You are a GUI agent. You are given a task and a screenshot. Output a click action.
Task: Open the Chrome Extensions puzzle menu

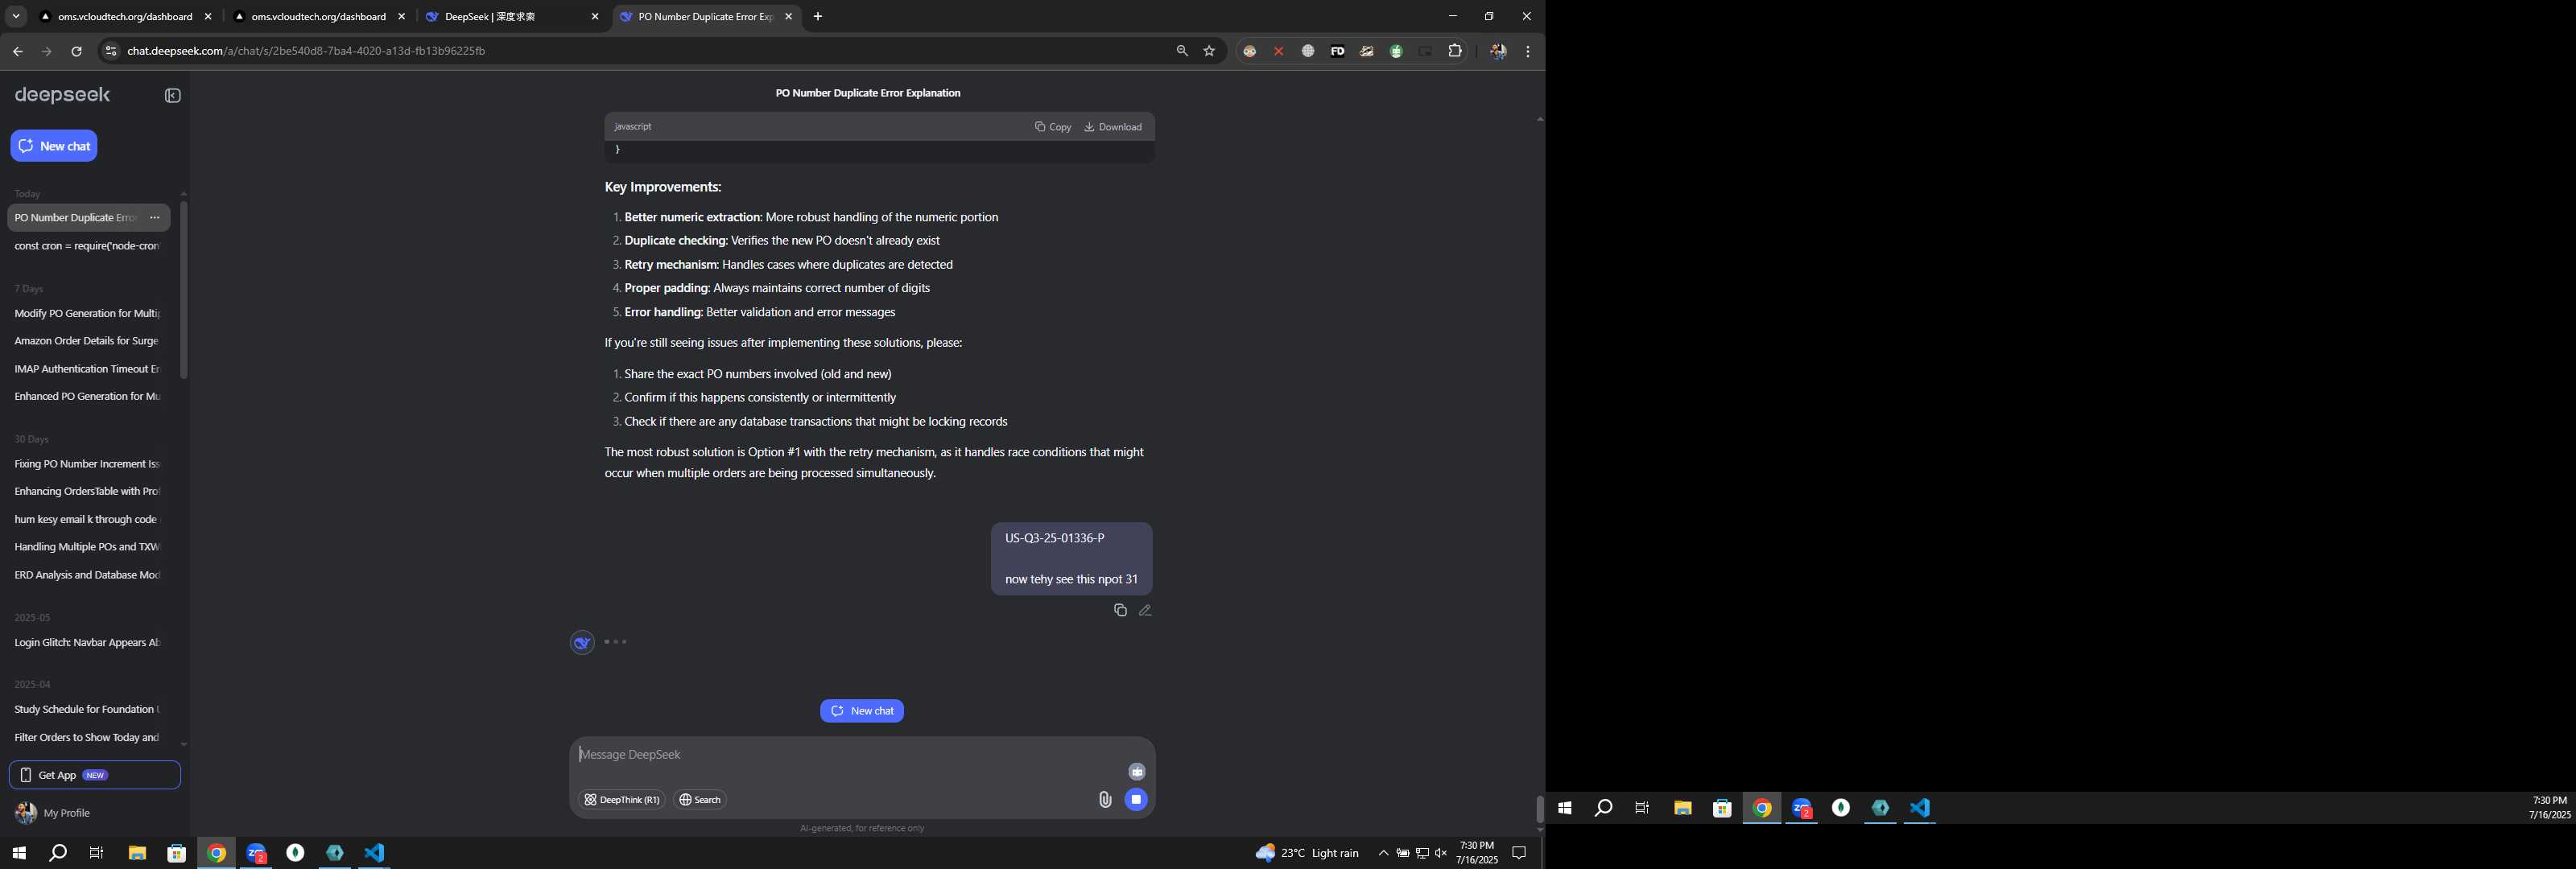[x=1455, y=51]
